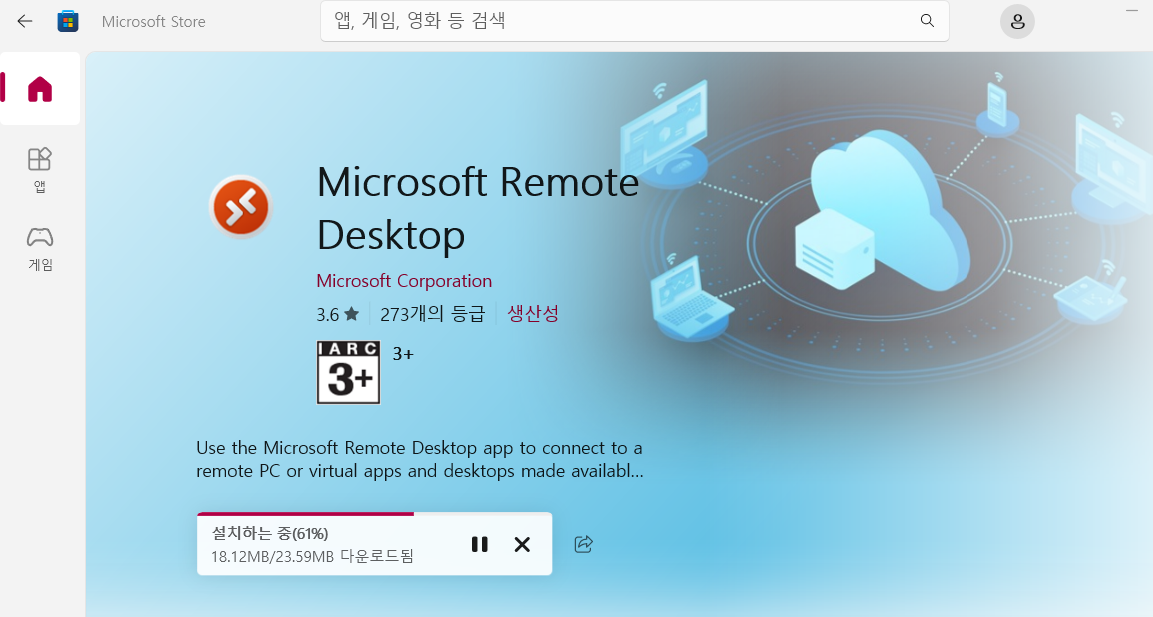1153x617 pixels.
Task: Click the search box for apps and games
Action: tap(635, 21)
